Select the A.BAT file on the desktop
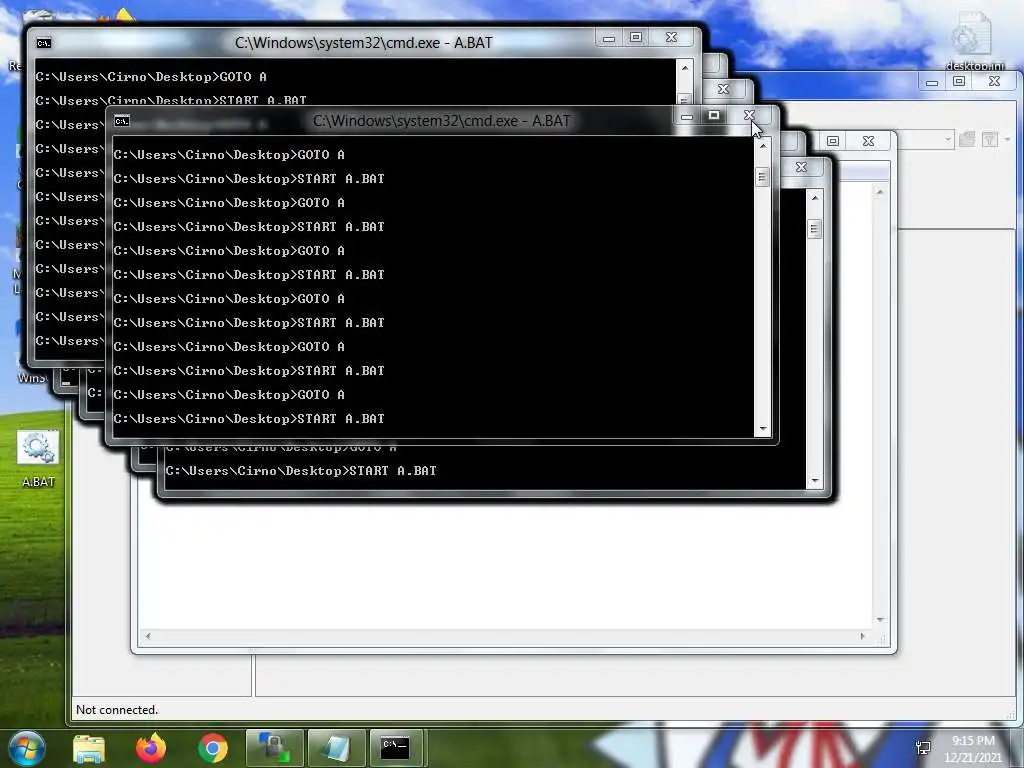The width and height of the screenshot is (1024, 768). [38, 458]
